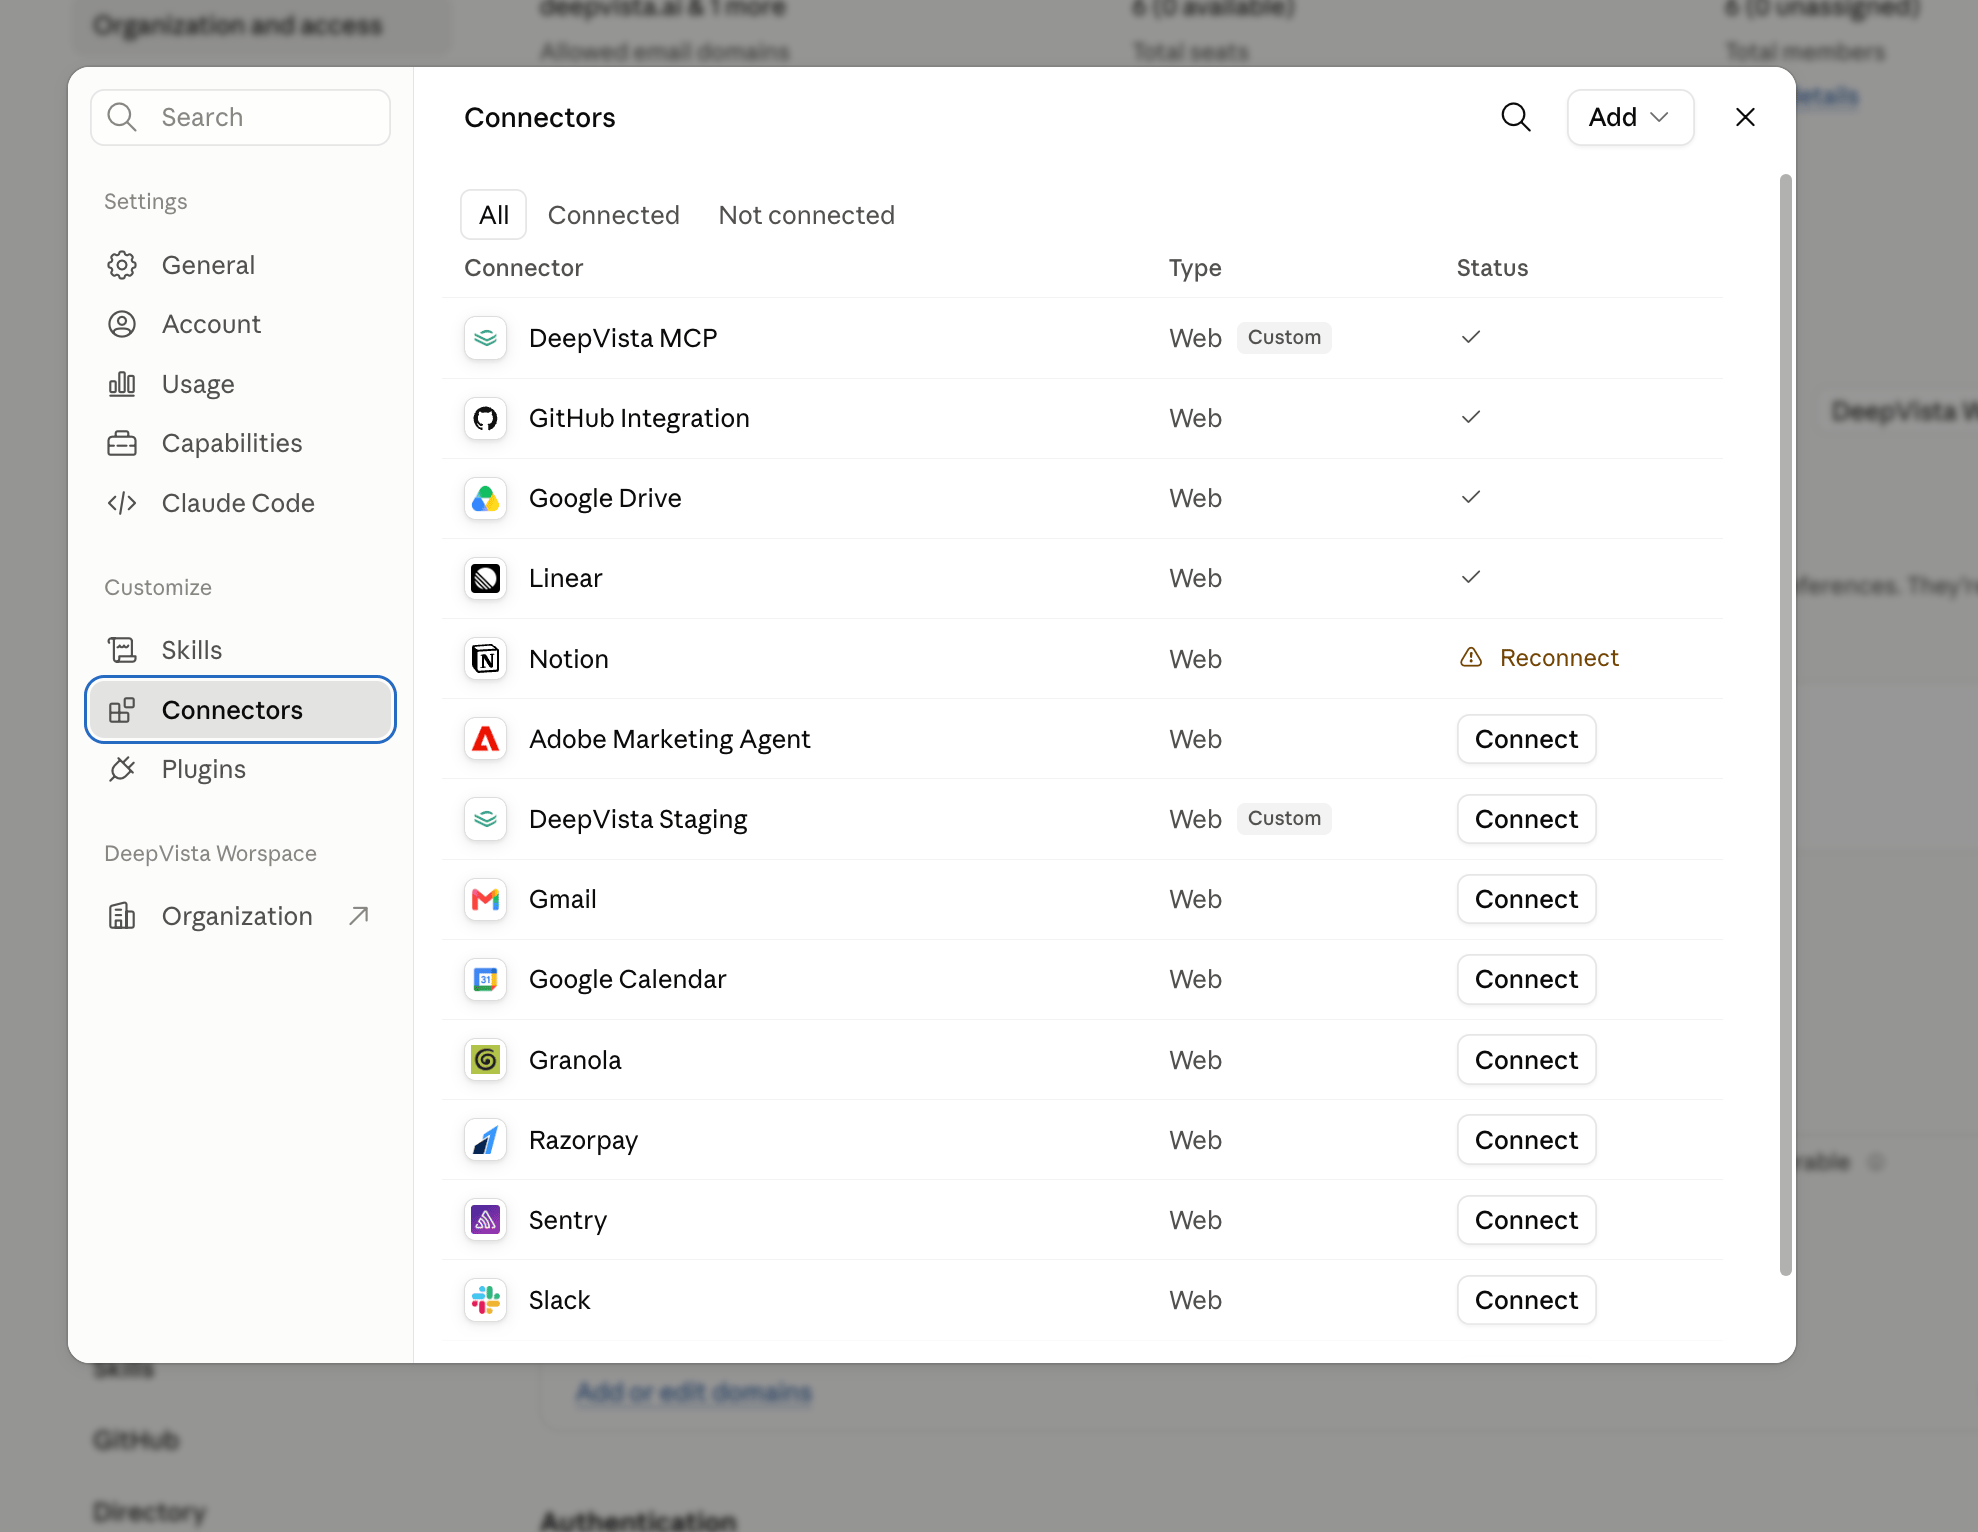Close the Connectors settings dialog

click(x=1745, y=117)
